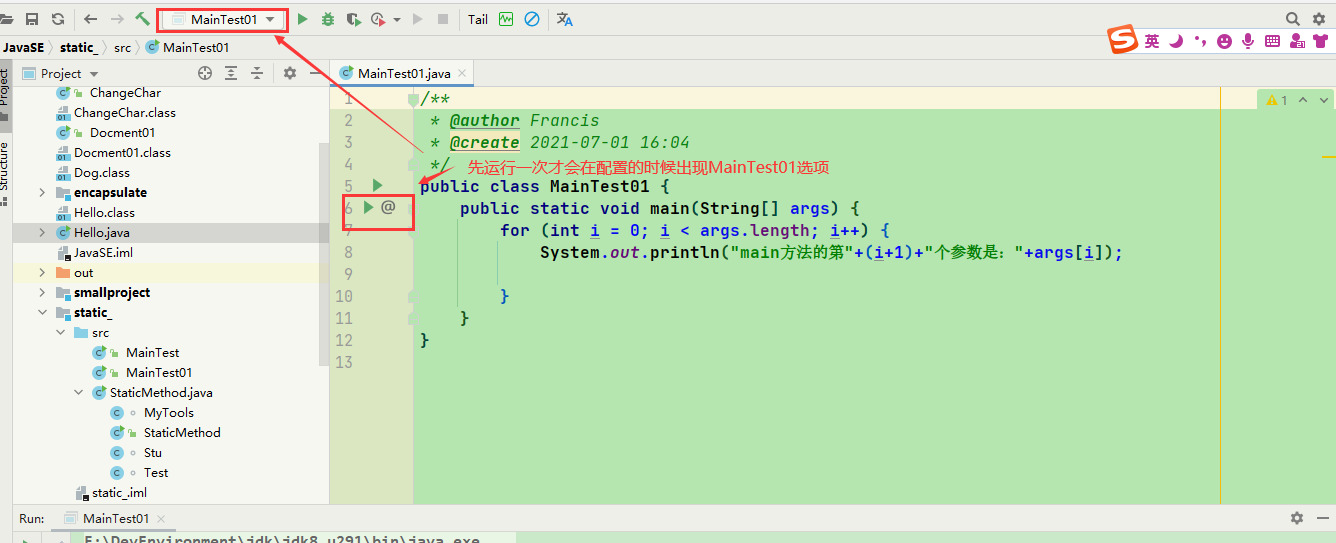
Task: Click the Collapse All icon in the Project panel
Action: tap(257, 73)
